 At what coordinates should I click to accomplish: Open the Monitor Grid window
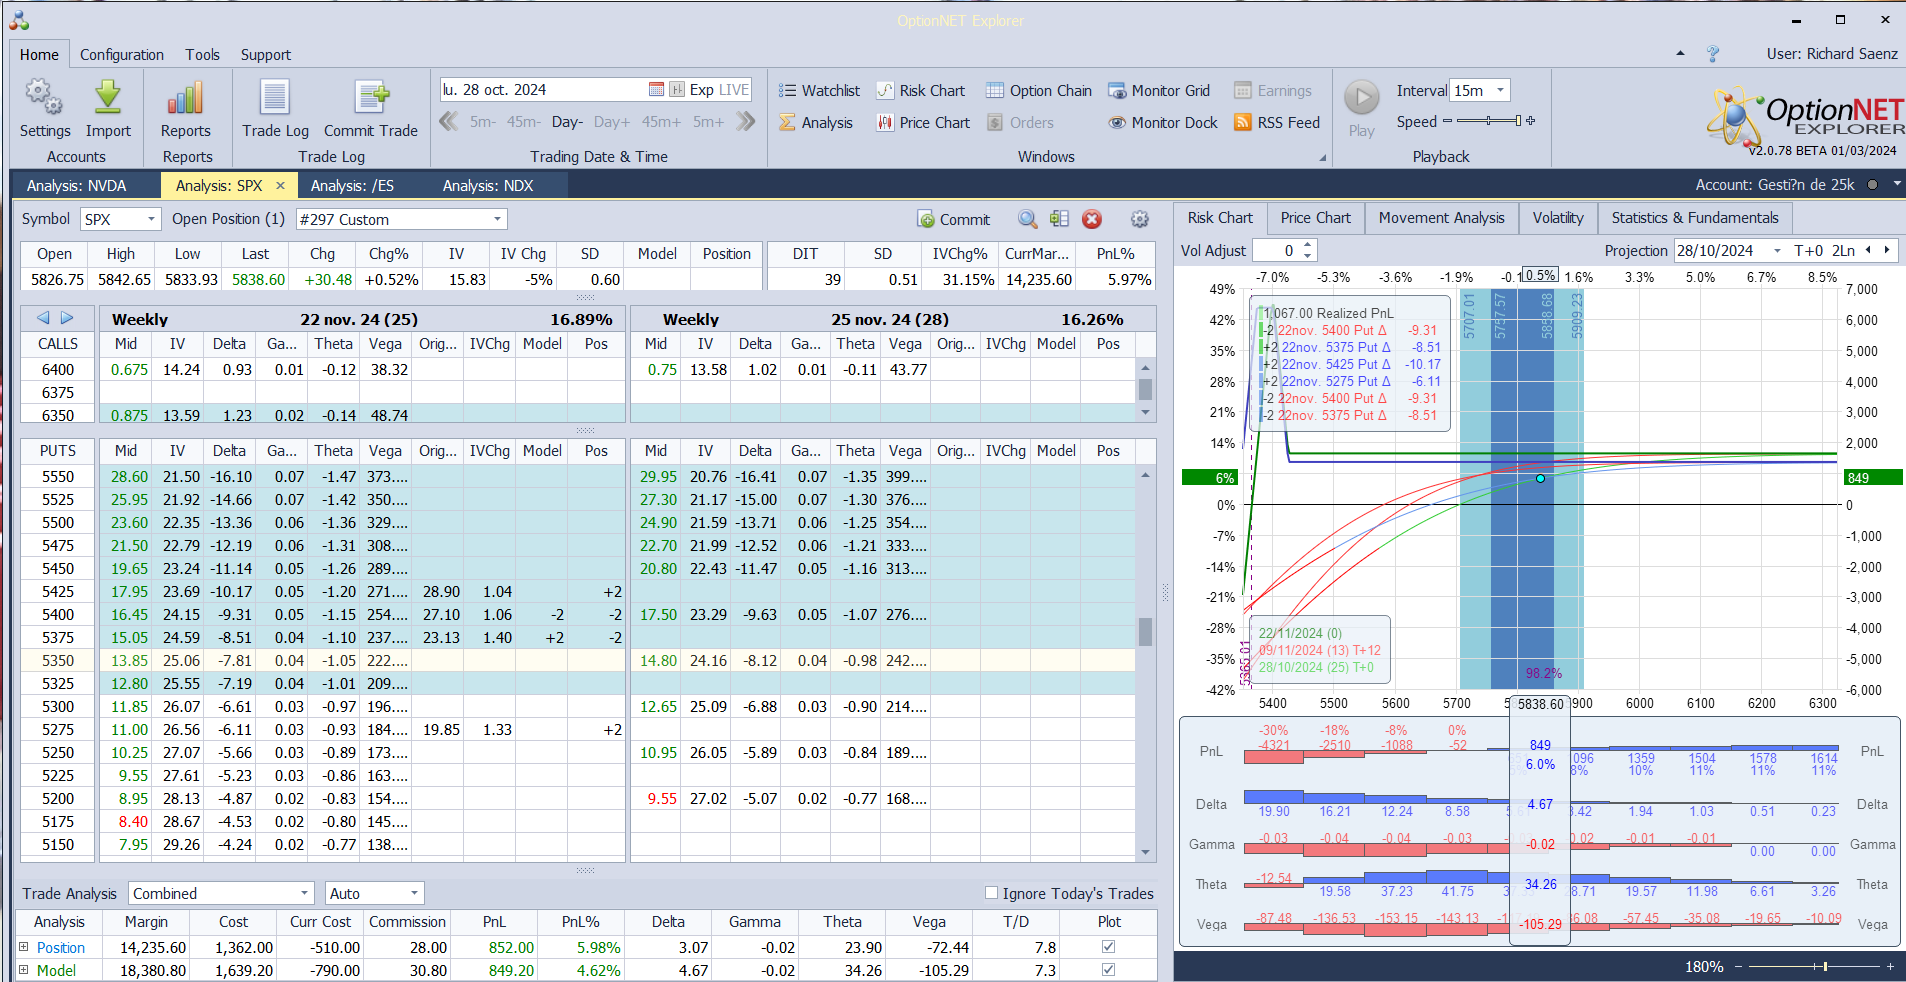[x=1159, y=91]
